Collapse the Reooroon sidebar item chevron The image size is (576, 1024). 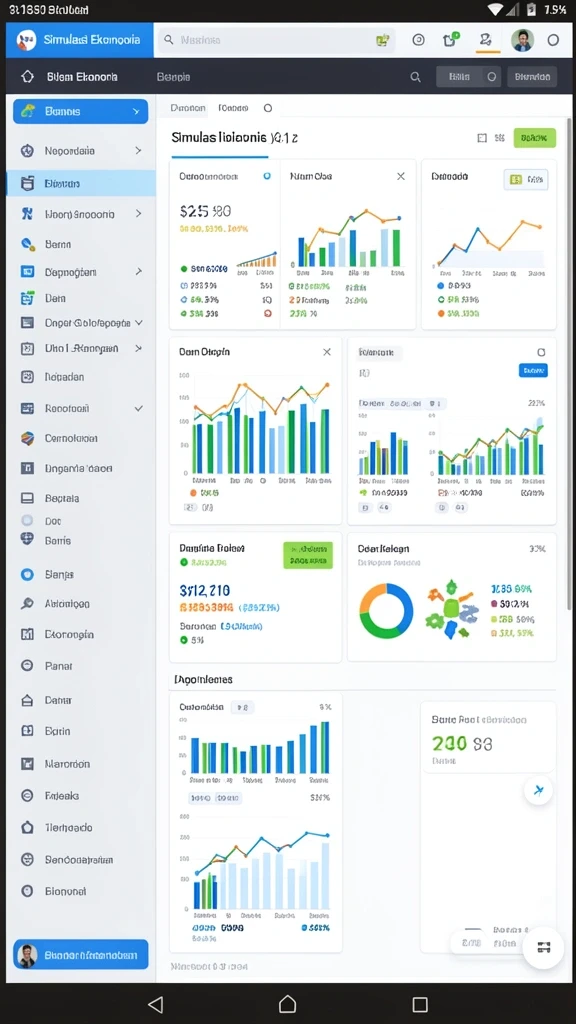pyautogui.click(x=138, y=408)
